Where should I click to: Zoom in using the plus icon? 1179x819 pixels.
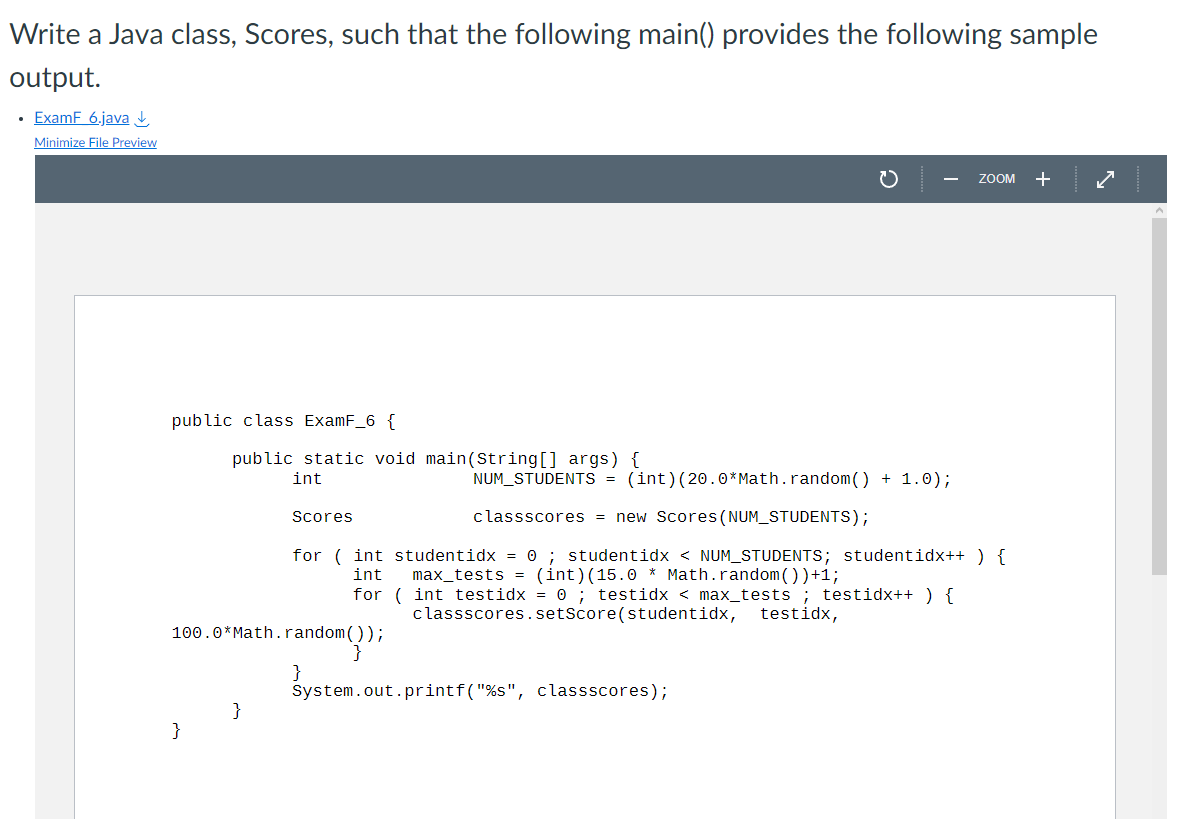point(1042,178)
